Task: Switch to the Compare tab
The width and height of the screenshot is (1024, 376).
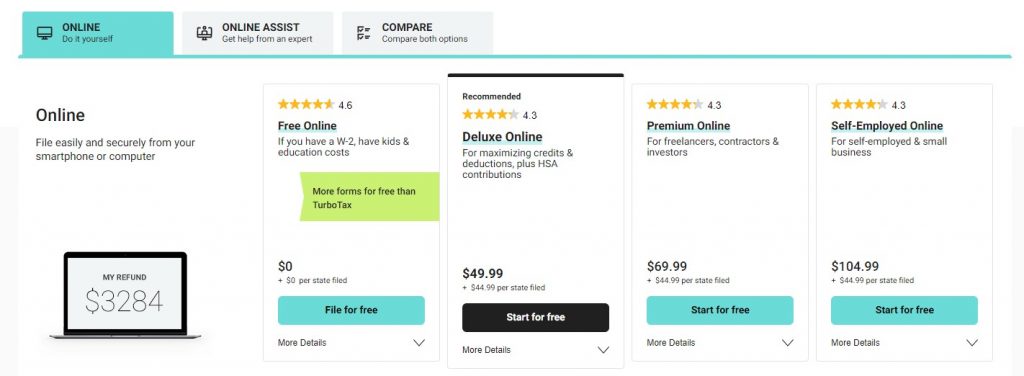Action: [417, 33]
